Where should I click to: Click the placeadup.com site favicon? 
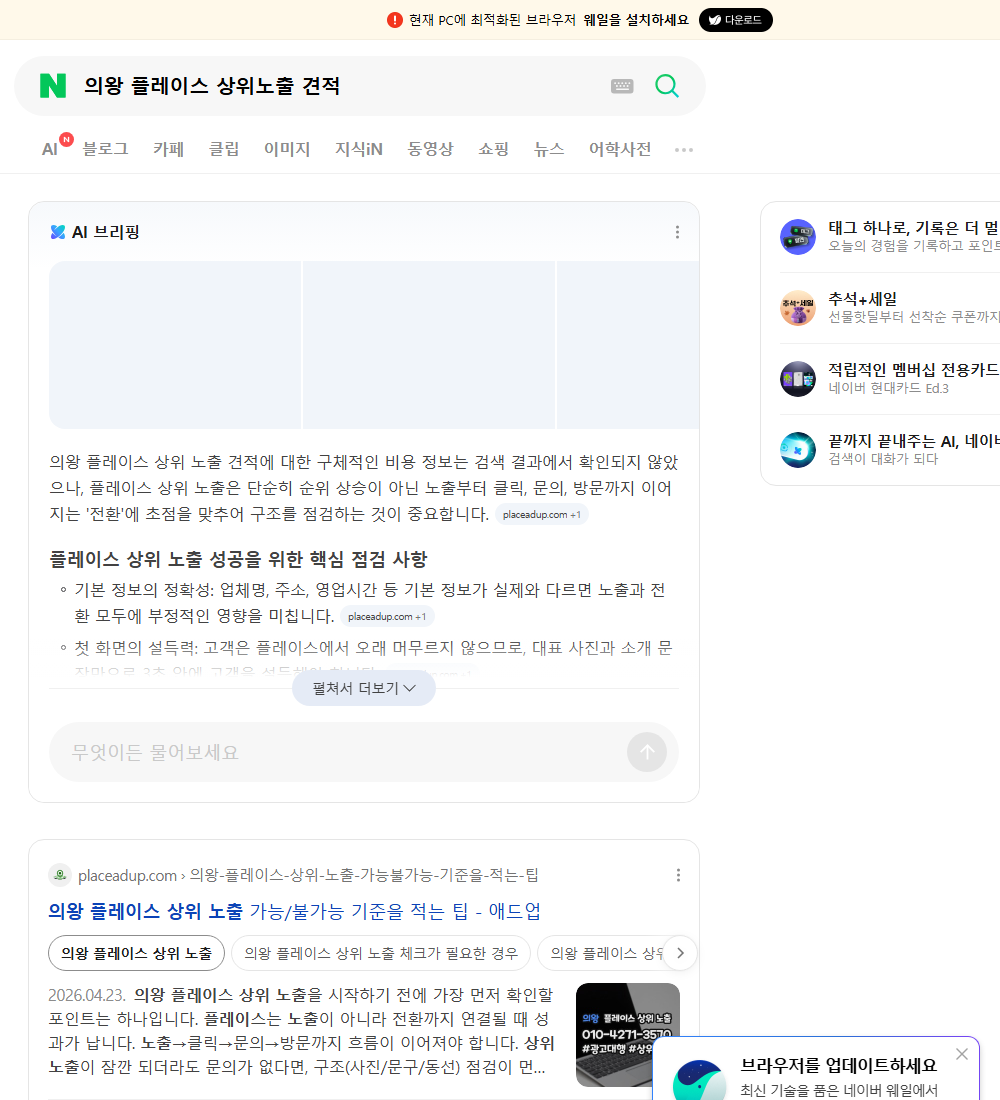pos(60,875)
